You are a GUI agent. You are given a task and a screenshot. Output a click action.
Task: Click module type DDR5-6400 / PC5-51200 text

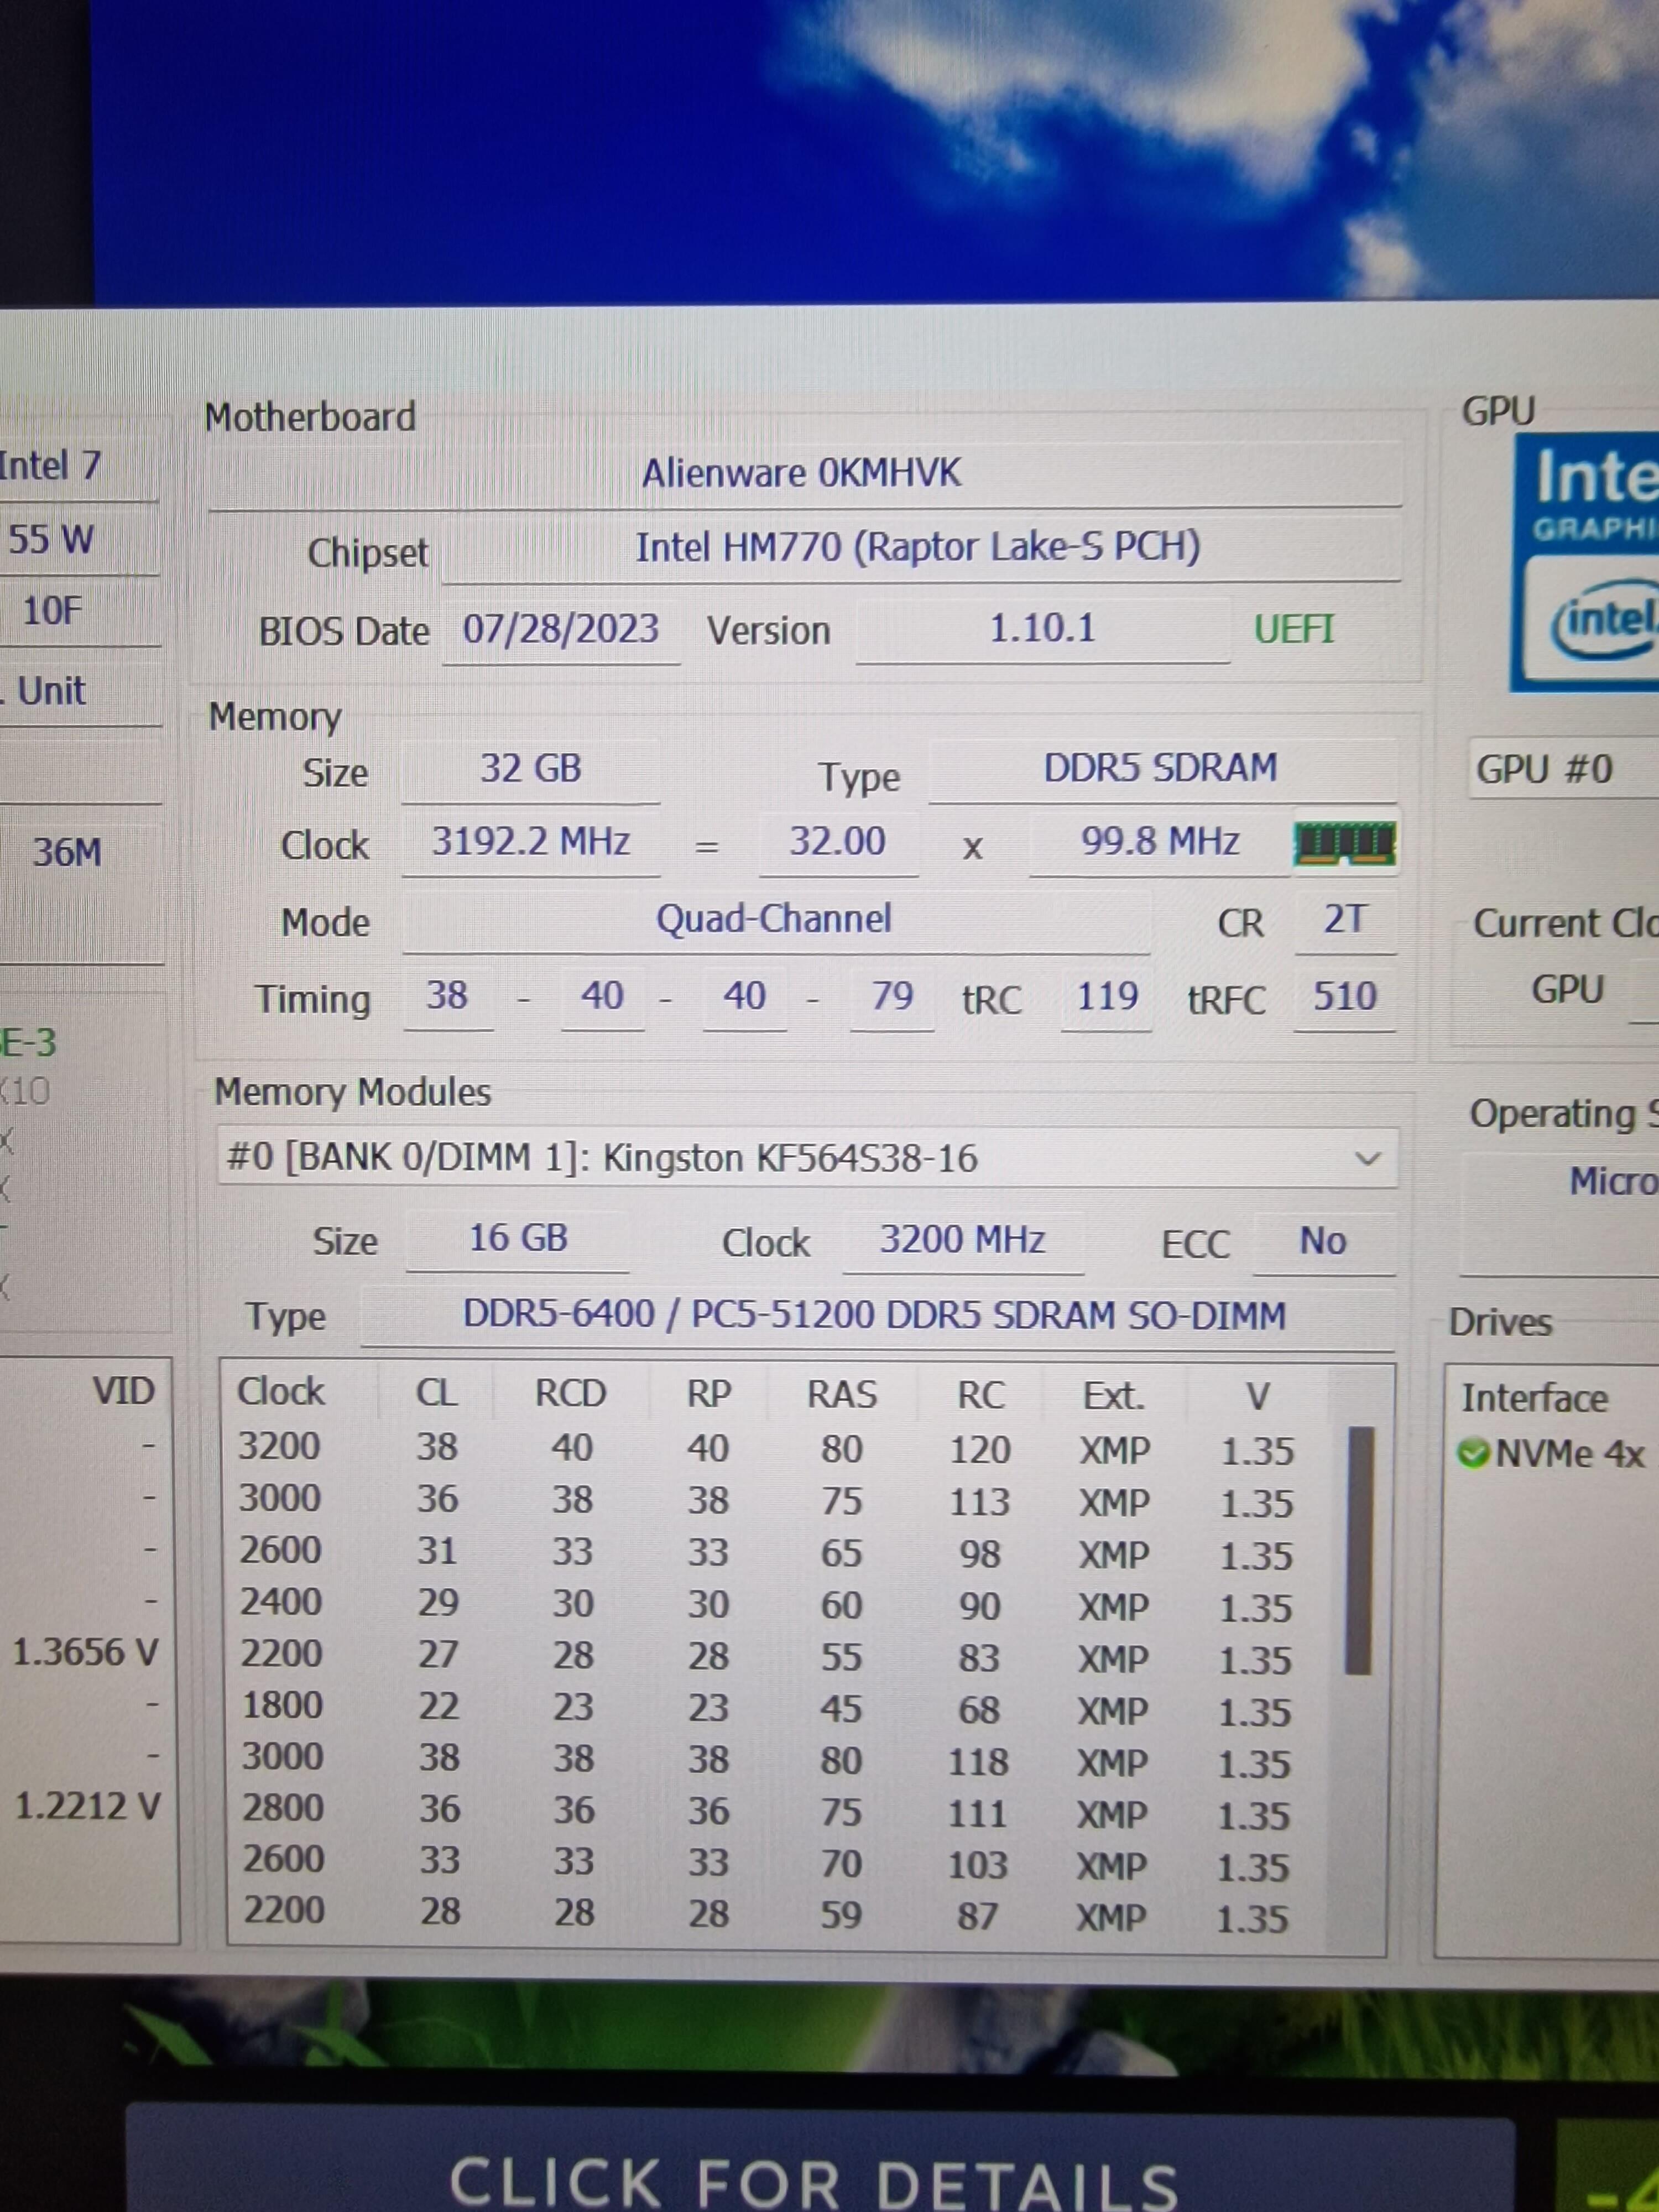874,1315
